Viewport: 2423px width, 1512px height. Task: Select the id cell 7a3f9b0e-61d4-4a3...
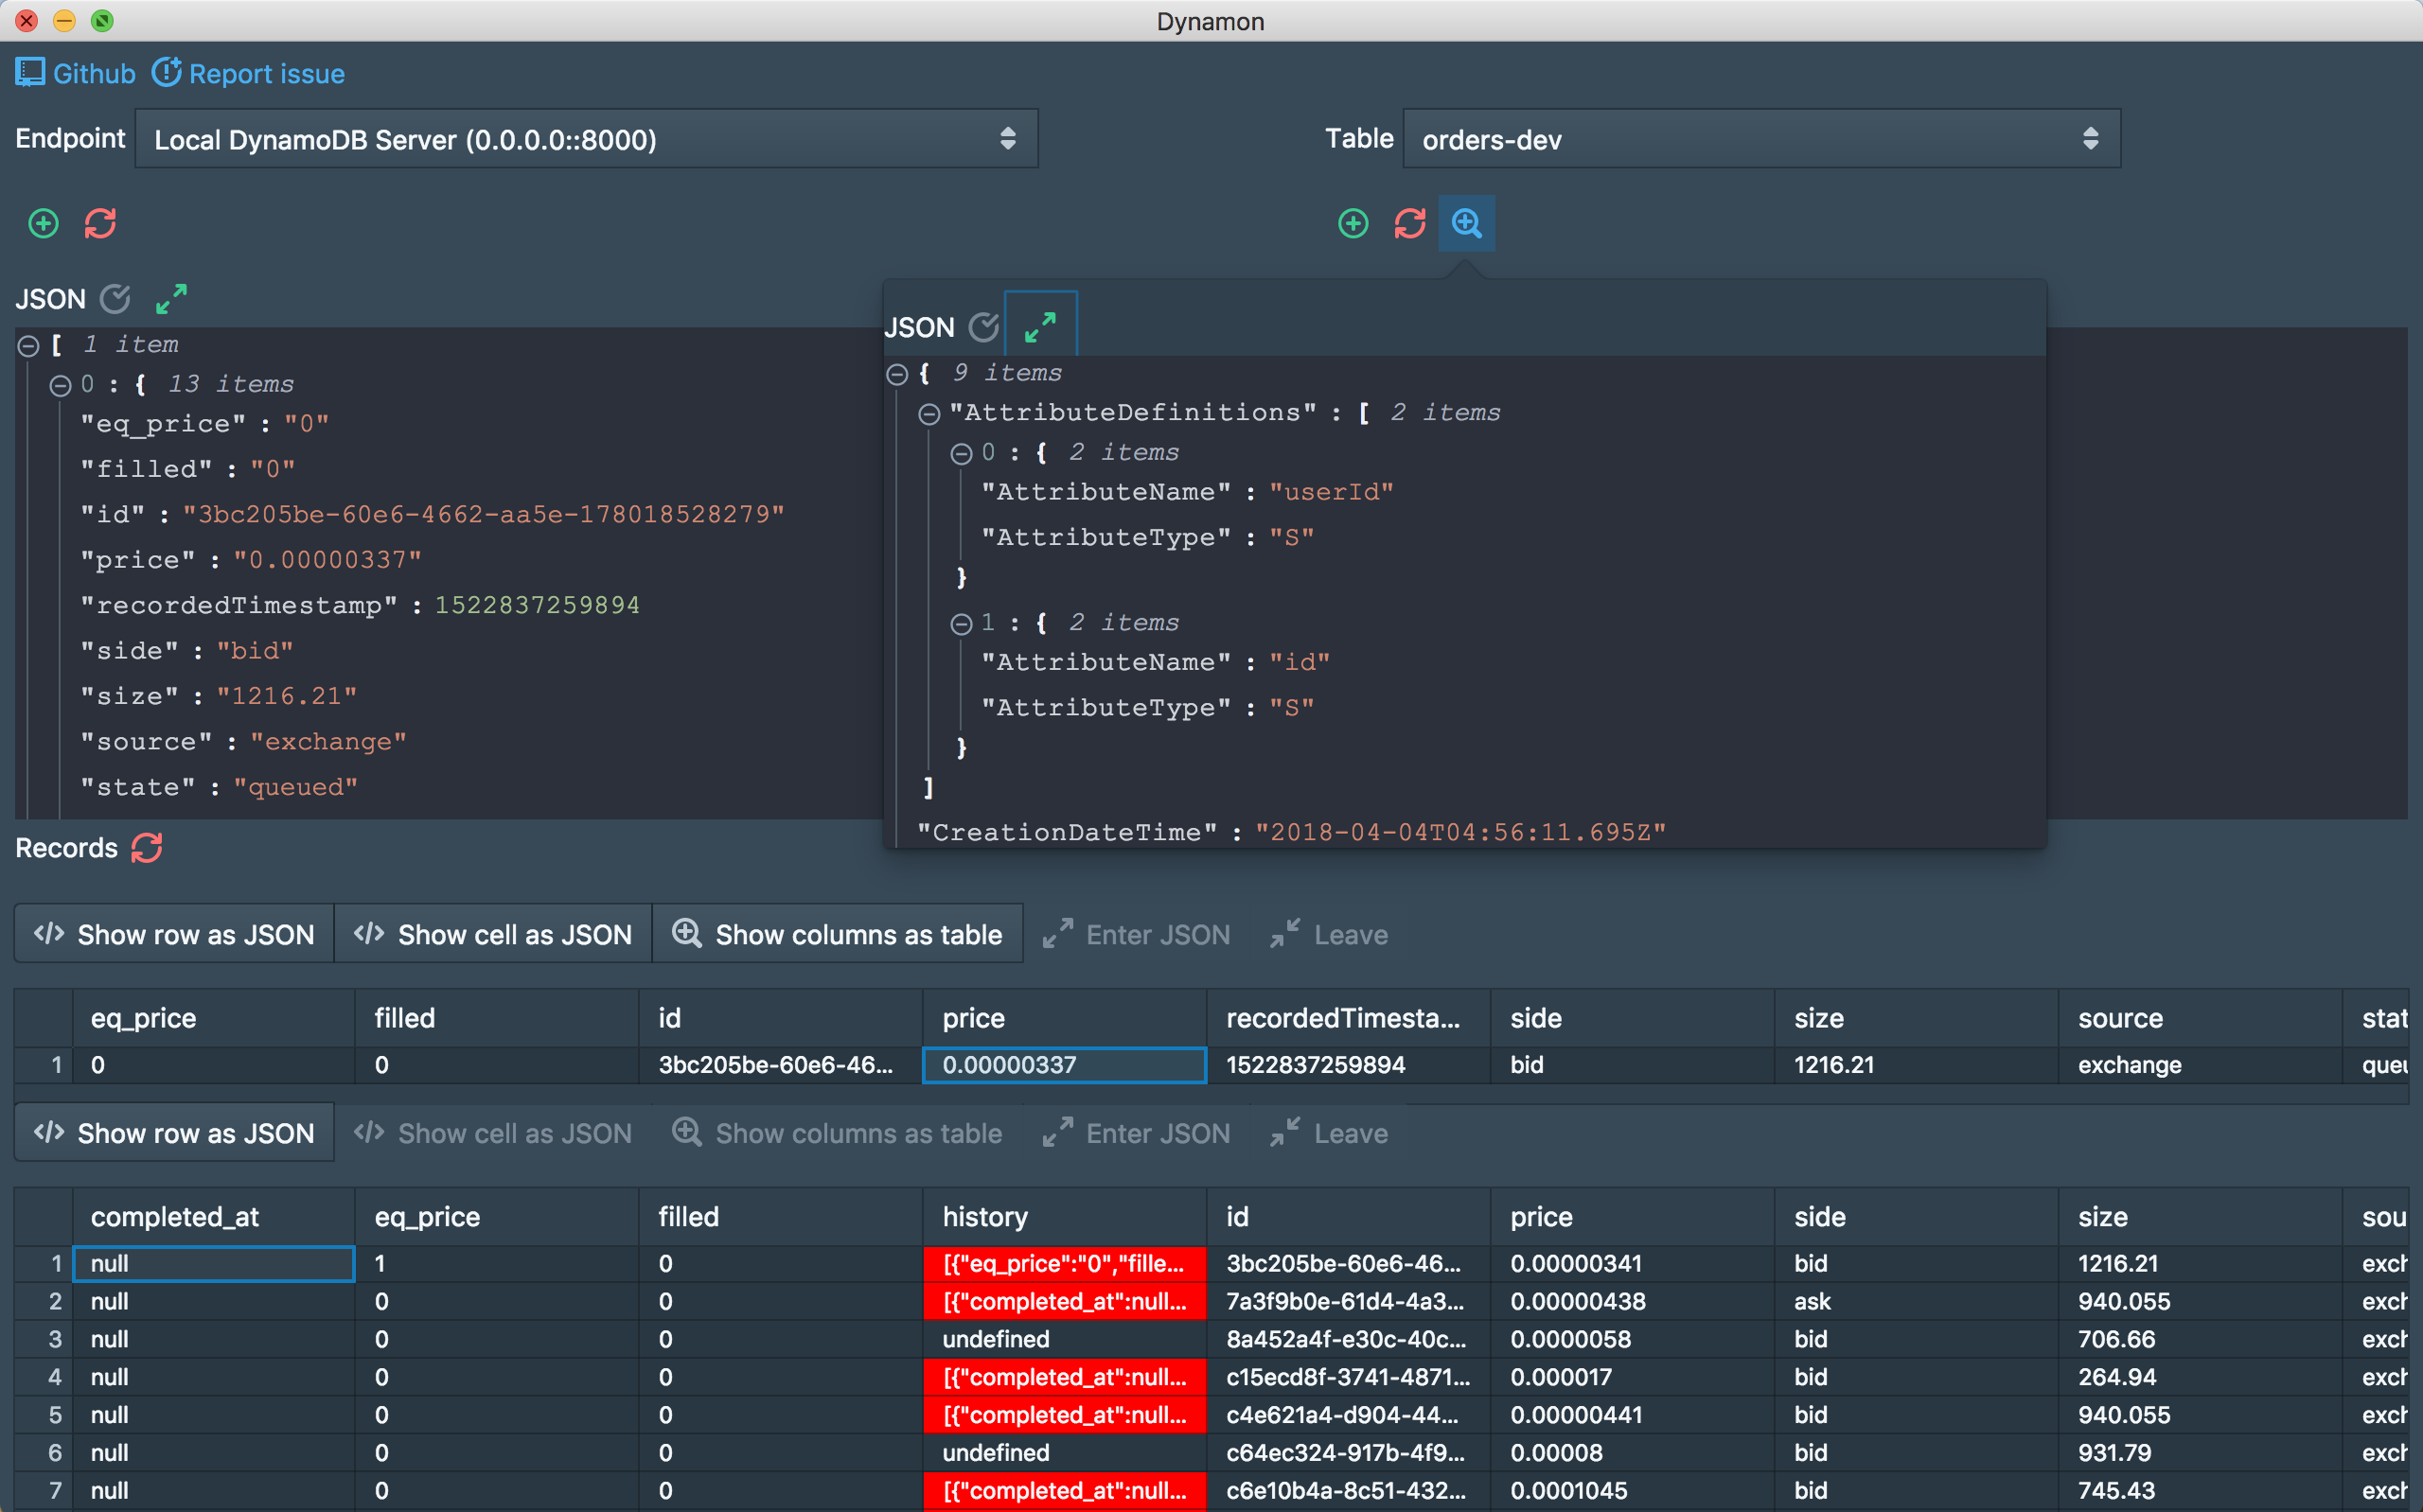coord(1348,1302)
